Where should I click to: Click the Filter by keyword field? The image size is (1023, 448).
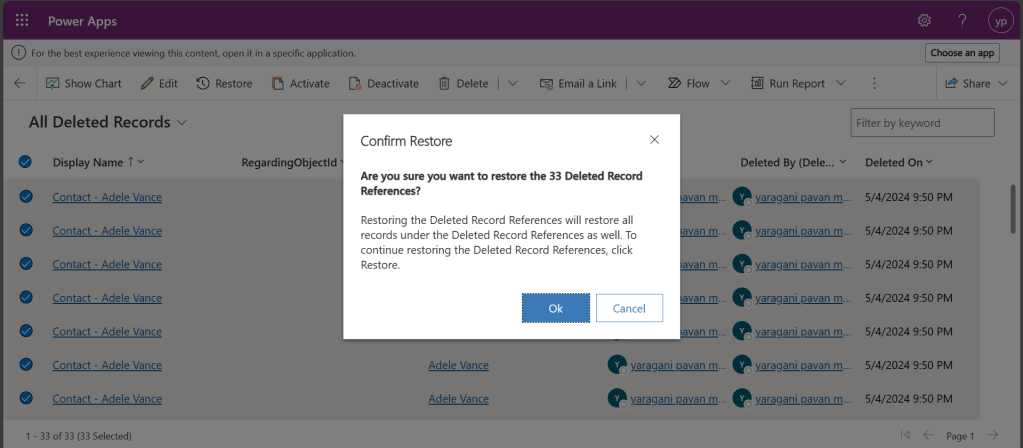[x=921, y=123]
